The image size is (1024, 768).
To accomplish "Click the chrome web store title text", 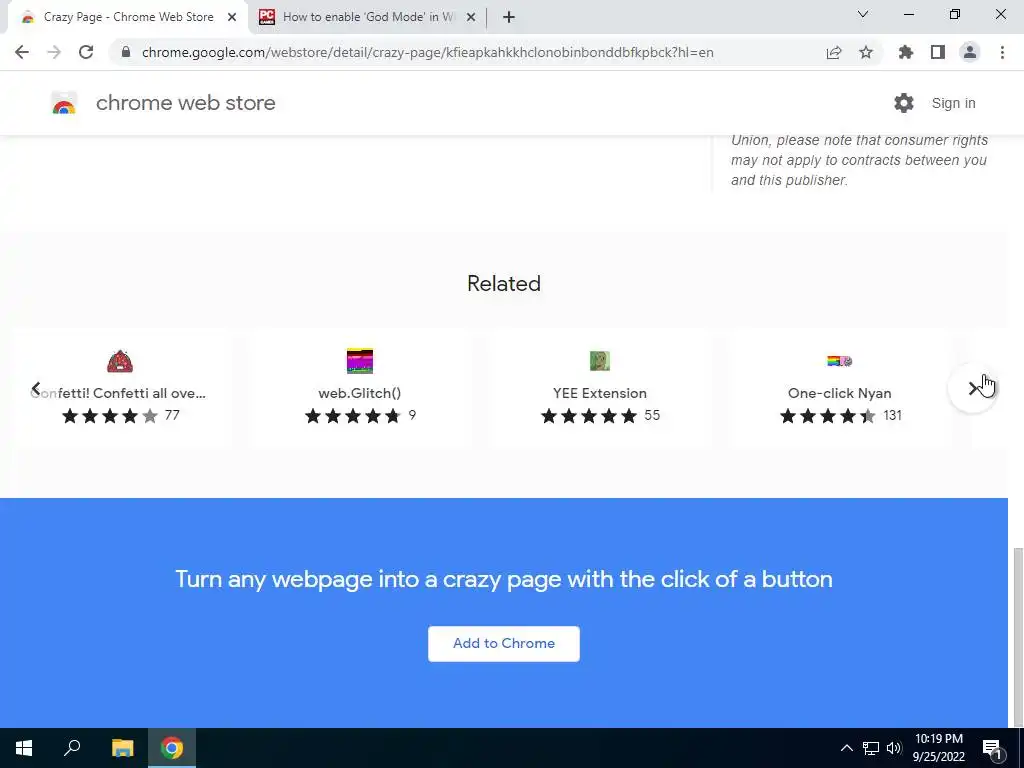I will click(x=185, y=103).
